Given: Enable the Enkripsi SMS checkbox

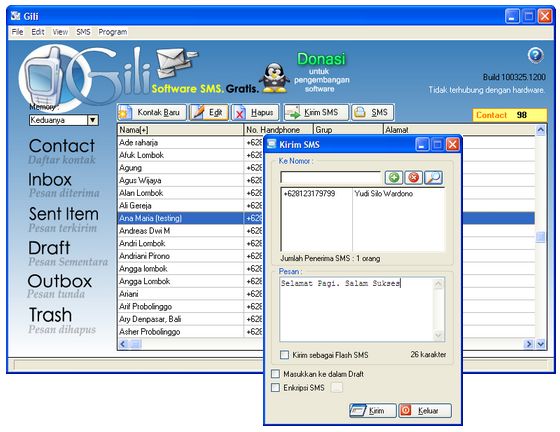Looking at the screenshot, I should tap(275, 388).
